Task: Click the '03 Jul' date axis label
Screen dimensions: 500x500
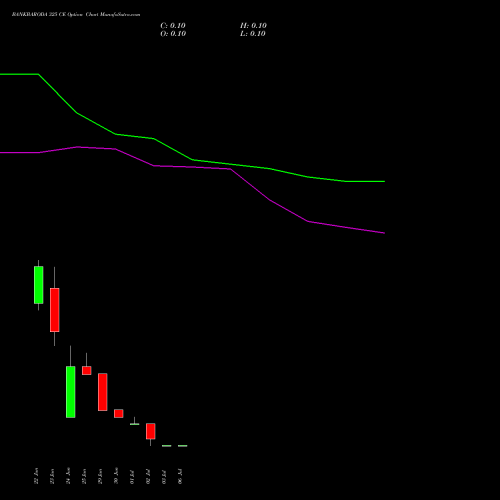Action: [x=164, y=477]
